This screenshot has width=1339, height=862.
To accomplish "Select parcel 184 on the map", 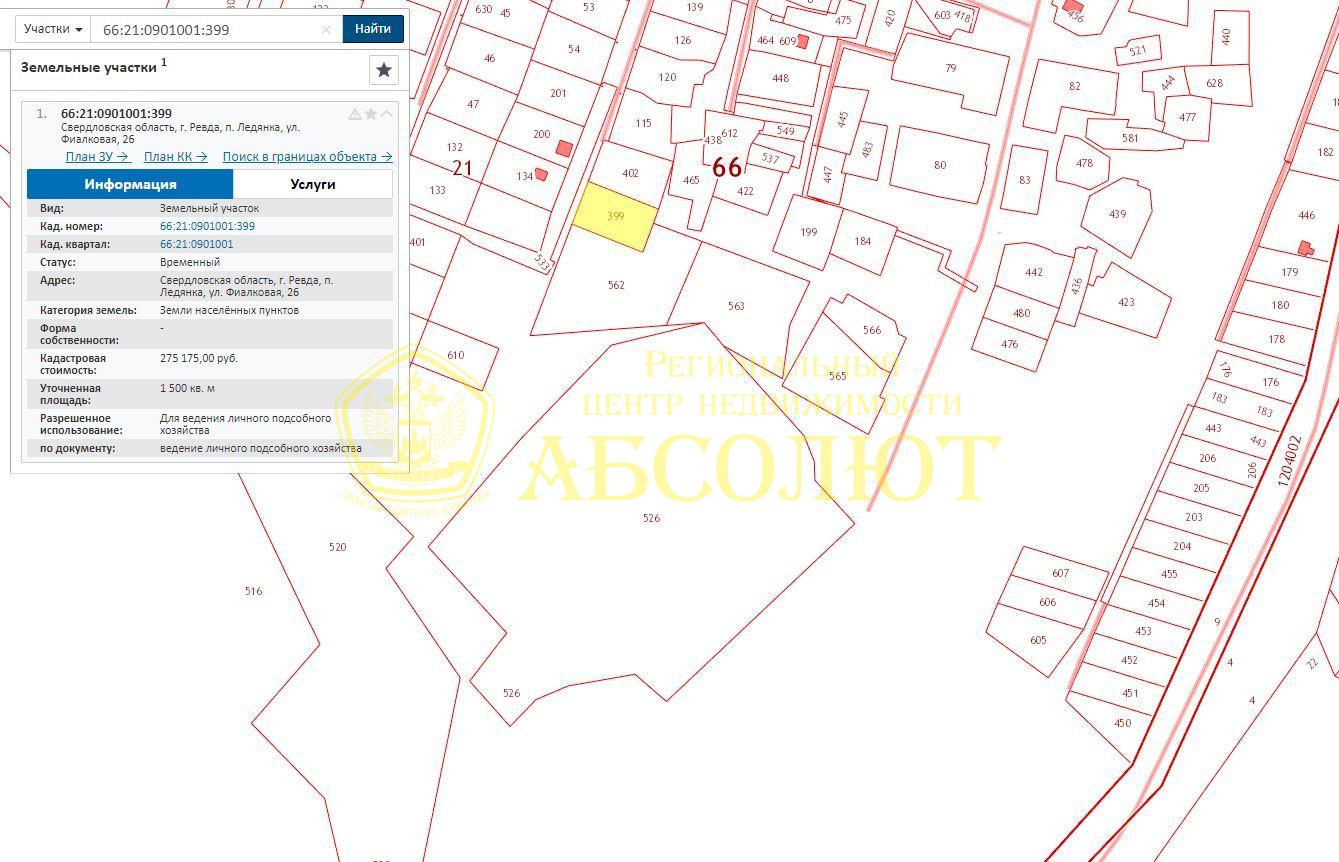I will click(862, 241).
